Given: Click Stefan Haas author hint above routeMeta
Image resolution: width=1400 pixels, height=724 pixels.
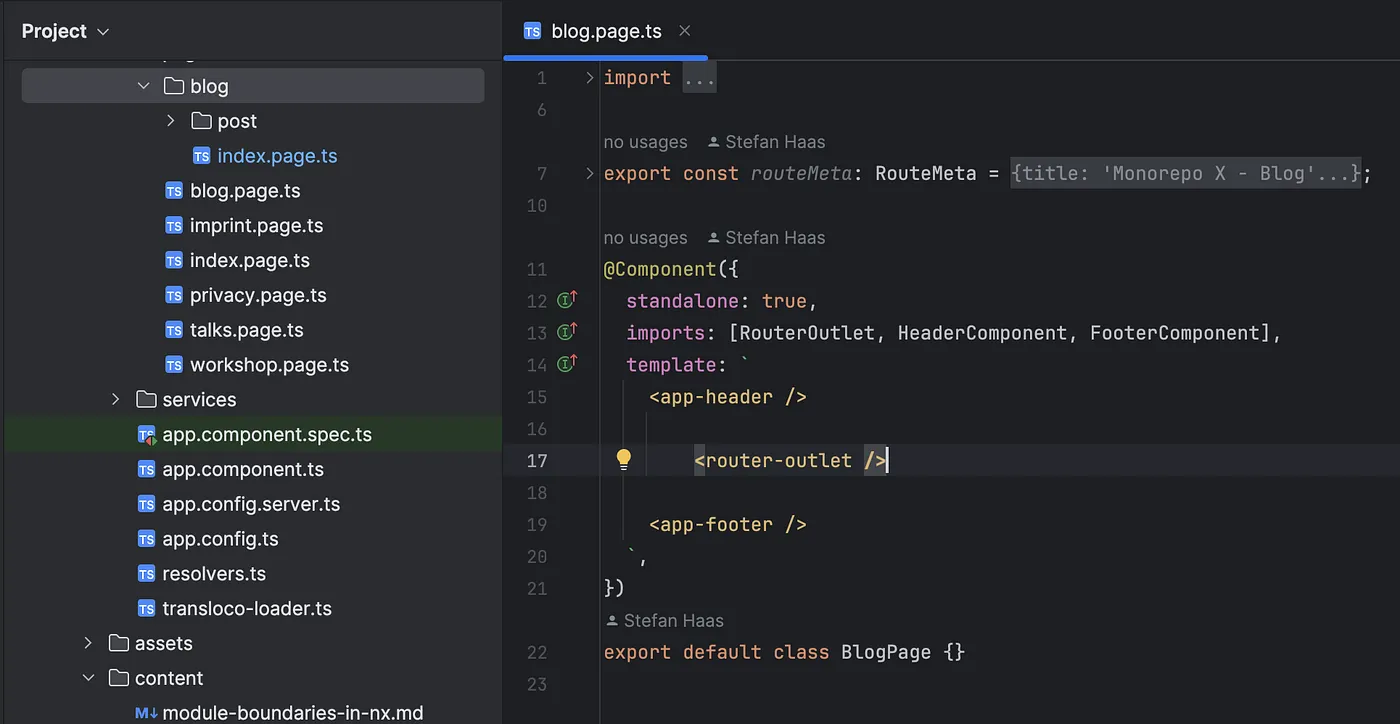Looking at the screenshot, I should (766, 142).
